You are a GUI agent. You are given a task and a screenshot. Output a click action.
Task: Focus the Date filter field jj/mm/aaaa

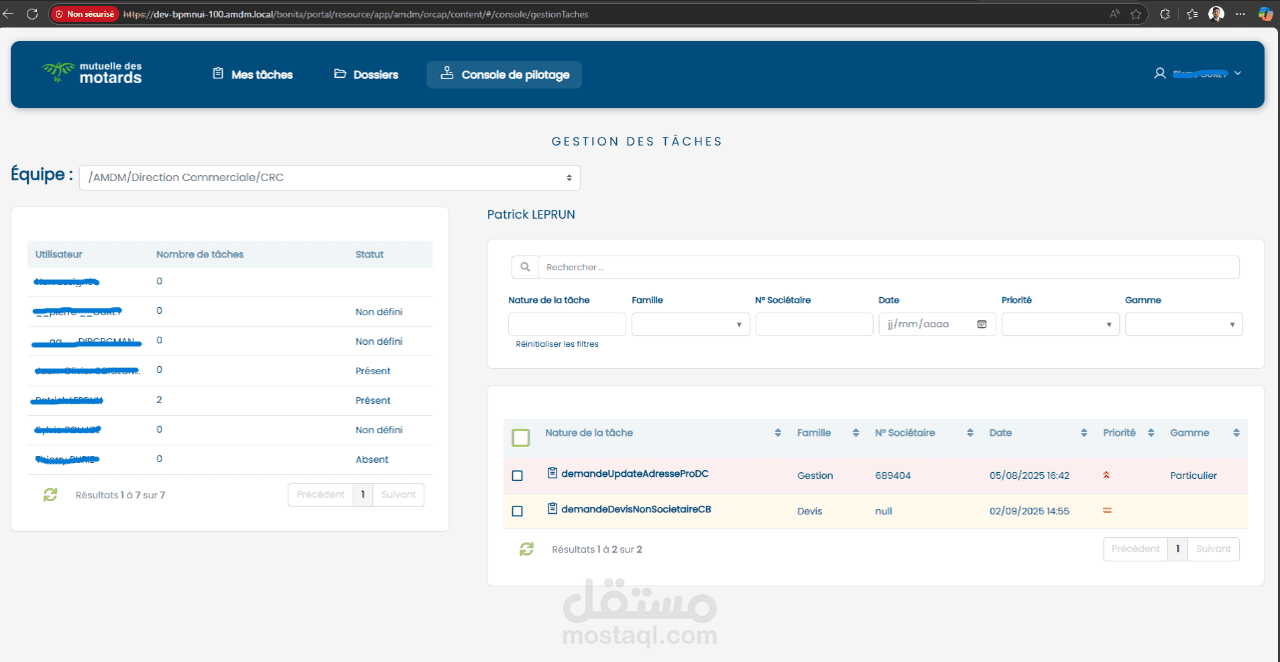[x=937, y=324]
